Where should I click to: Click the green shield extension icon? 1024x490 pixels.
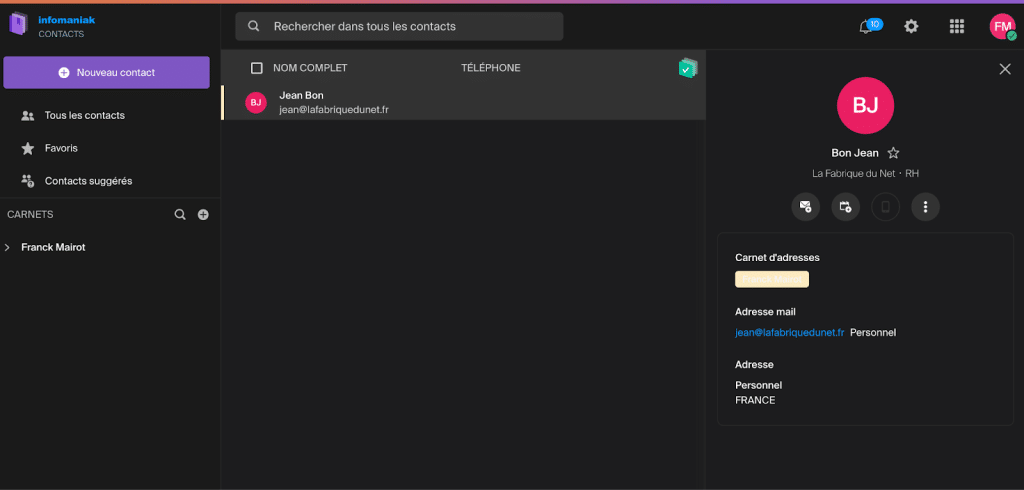click(x=687, y=68)
